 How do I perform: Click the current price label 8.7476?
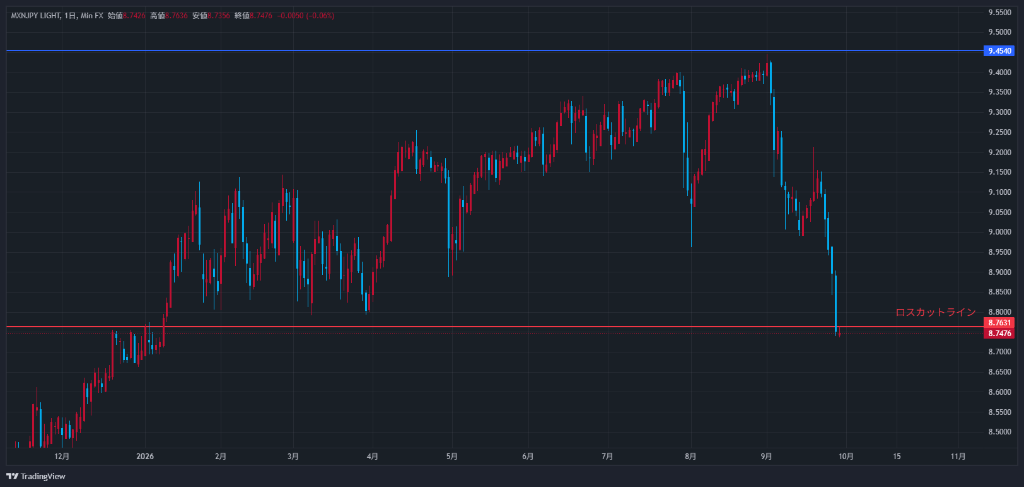pyautogui.click(x=999, y=334)
